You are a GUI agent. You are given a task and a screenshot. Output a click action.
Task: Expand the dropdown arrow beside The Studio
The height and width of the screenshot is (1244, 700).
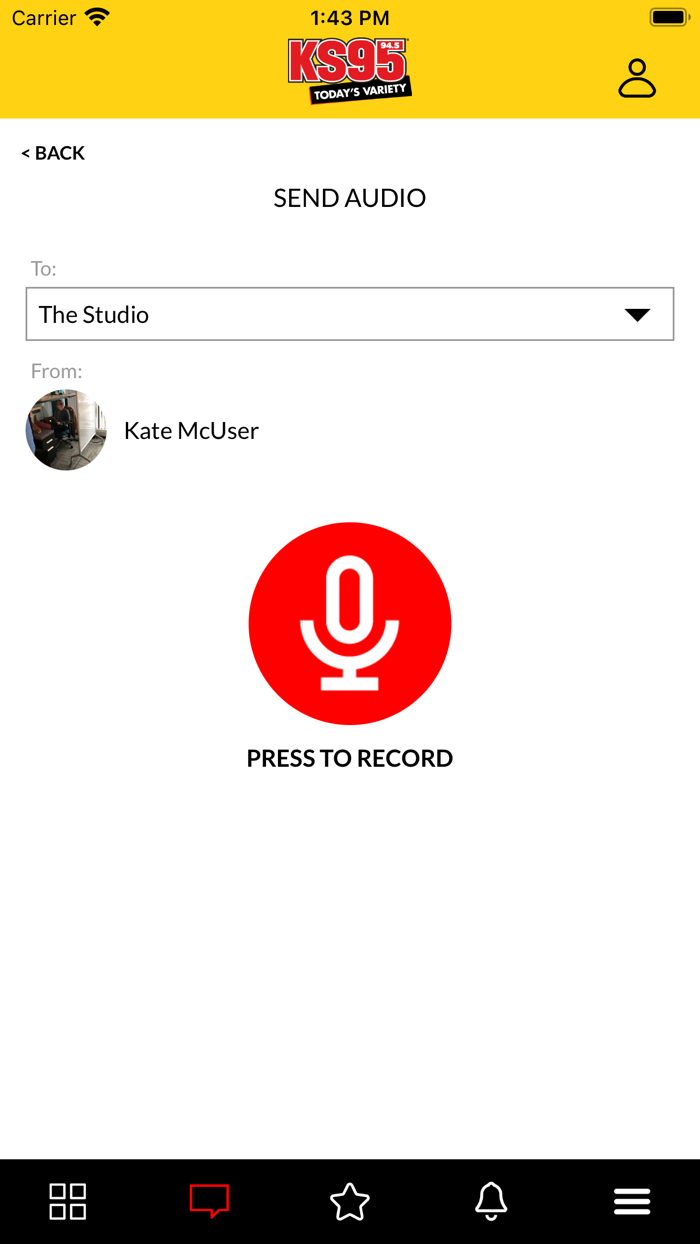(637, 315)
